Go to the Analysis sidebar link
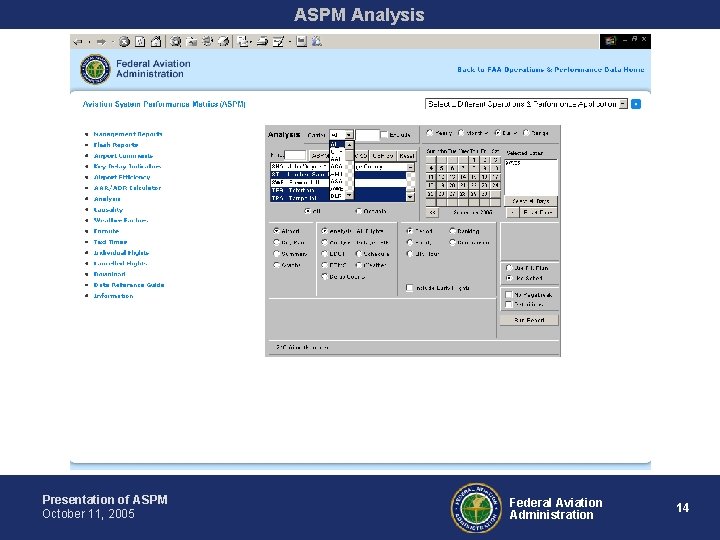The height and width of the screenshot is (540, 720). tap(107, 199)
